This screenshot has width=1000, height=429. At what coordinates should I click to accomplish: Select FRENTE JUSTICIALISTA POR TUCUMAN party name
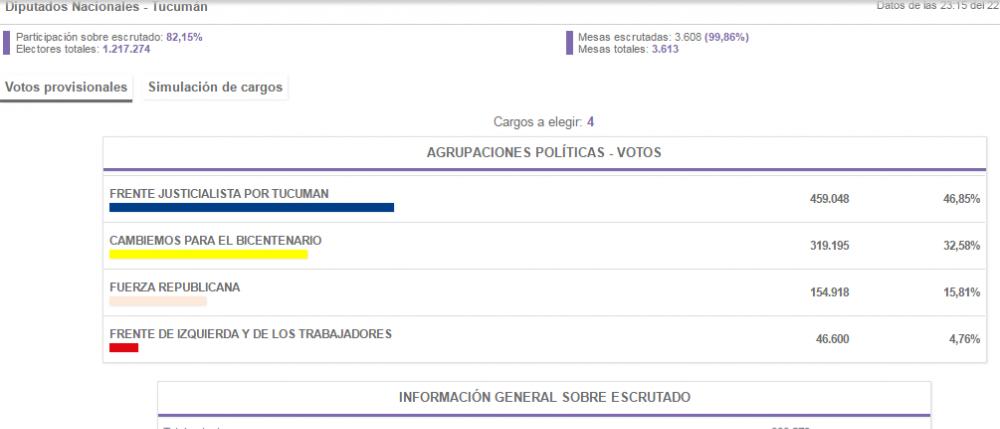pos(219,194)
